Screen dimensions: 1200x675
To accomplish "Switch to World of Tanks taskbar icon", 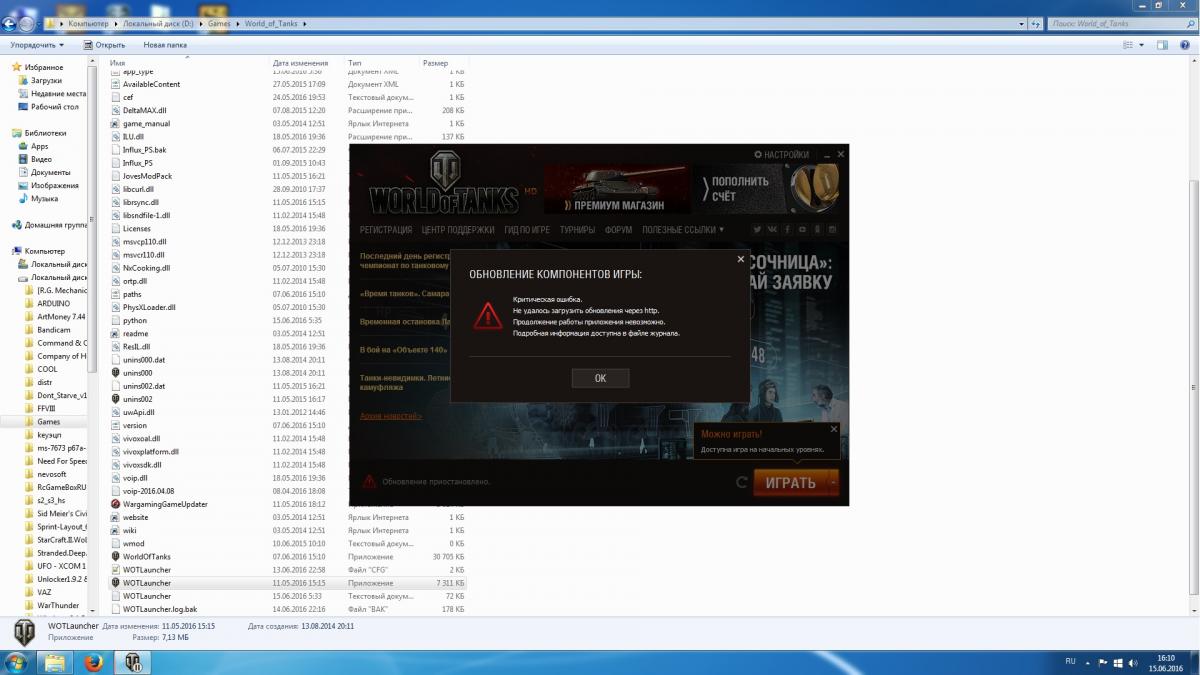I will coord(133,661).
